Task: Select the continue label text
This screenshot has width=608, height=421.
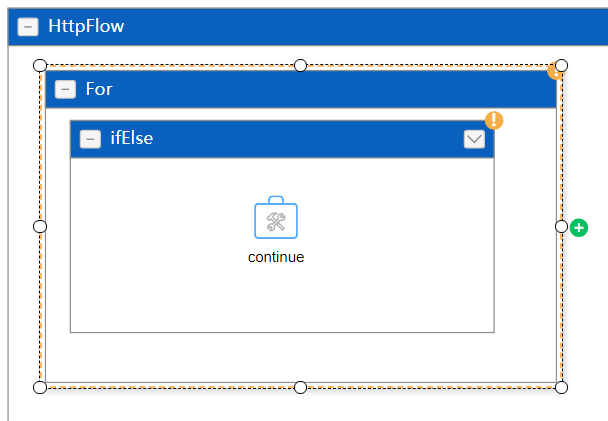Action: [276, 257]
